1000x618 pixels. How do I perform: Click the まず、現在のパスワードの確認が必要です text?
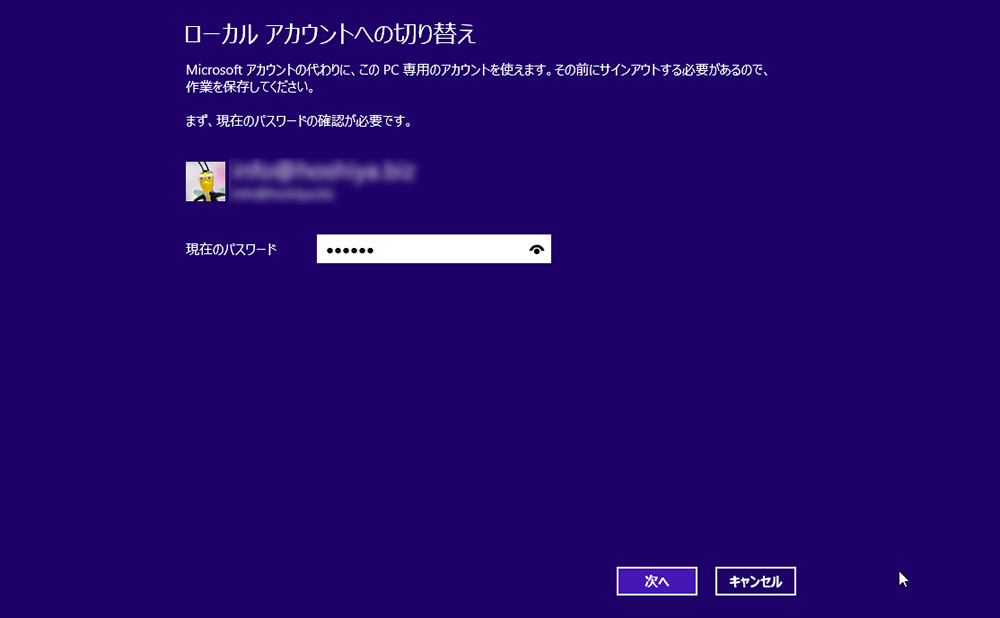point(298,121)
